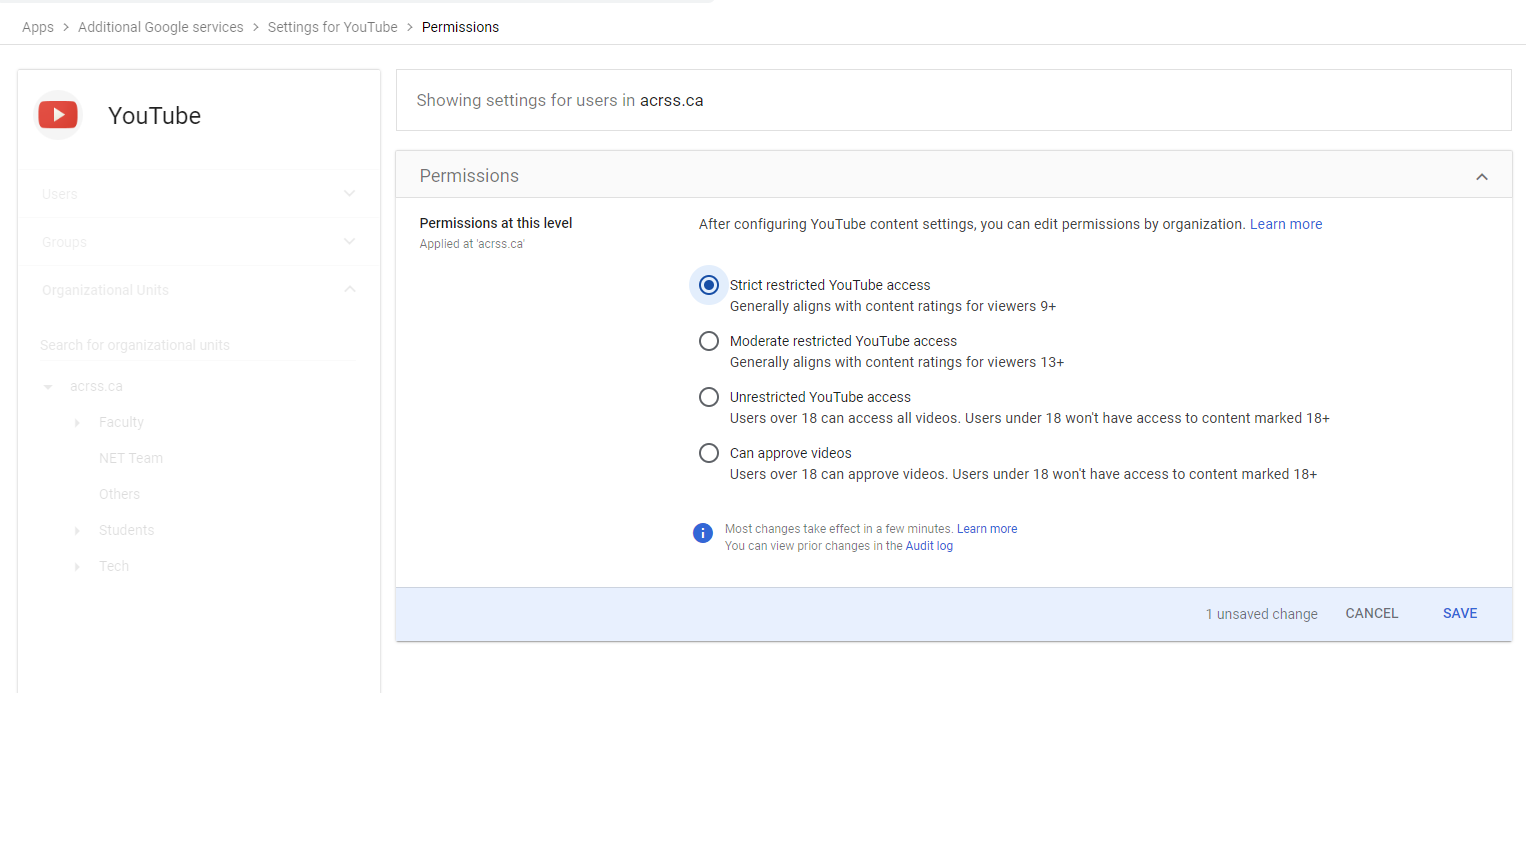Open Additional Google services breadcrumb
Viewport: 1526px width, 843px height.
coord(161,27)
